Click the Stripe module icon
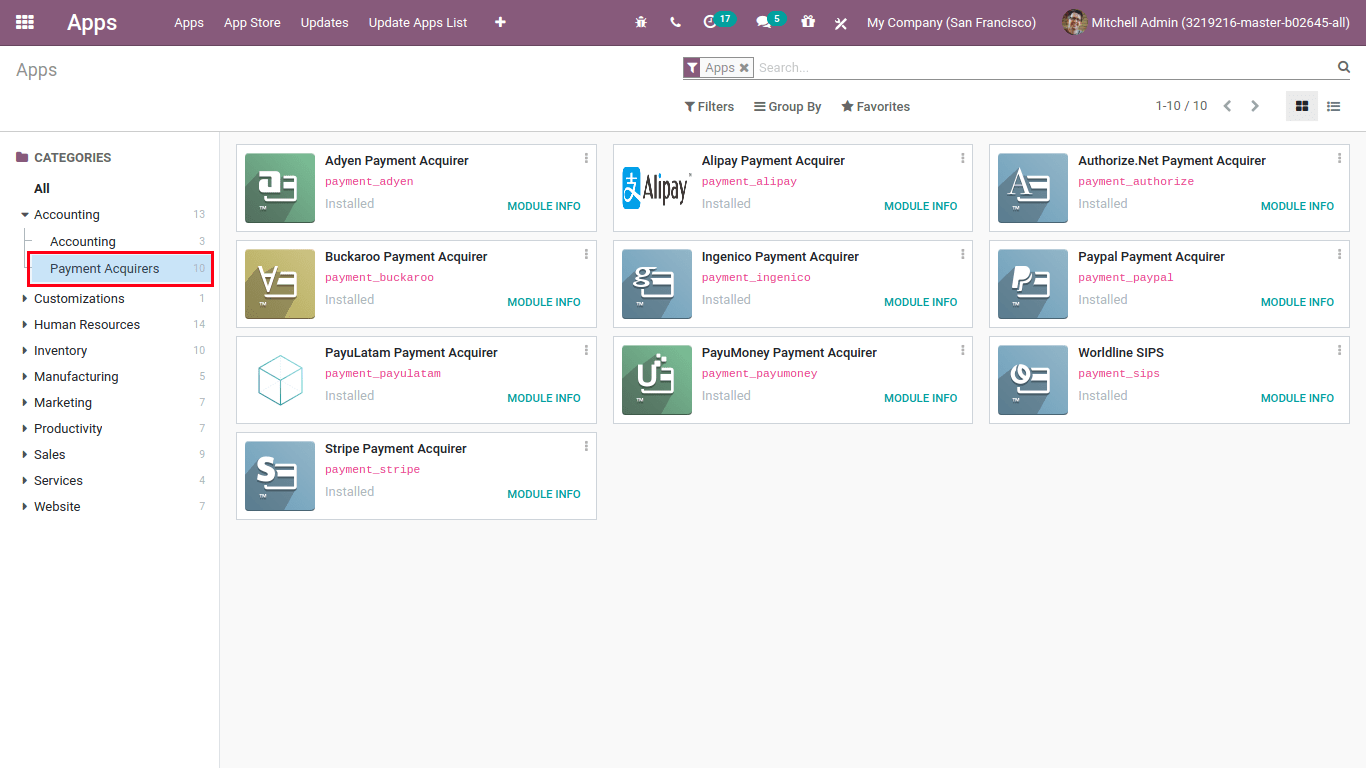 [x=280, y=476]
